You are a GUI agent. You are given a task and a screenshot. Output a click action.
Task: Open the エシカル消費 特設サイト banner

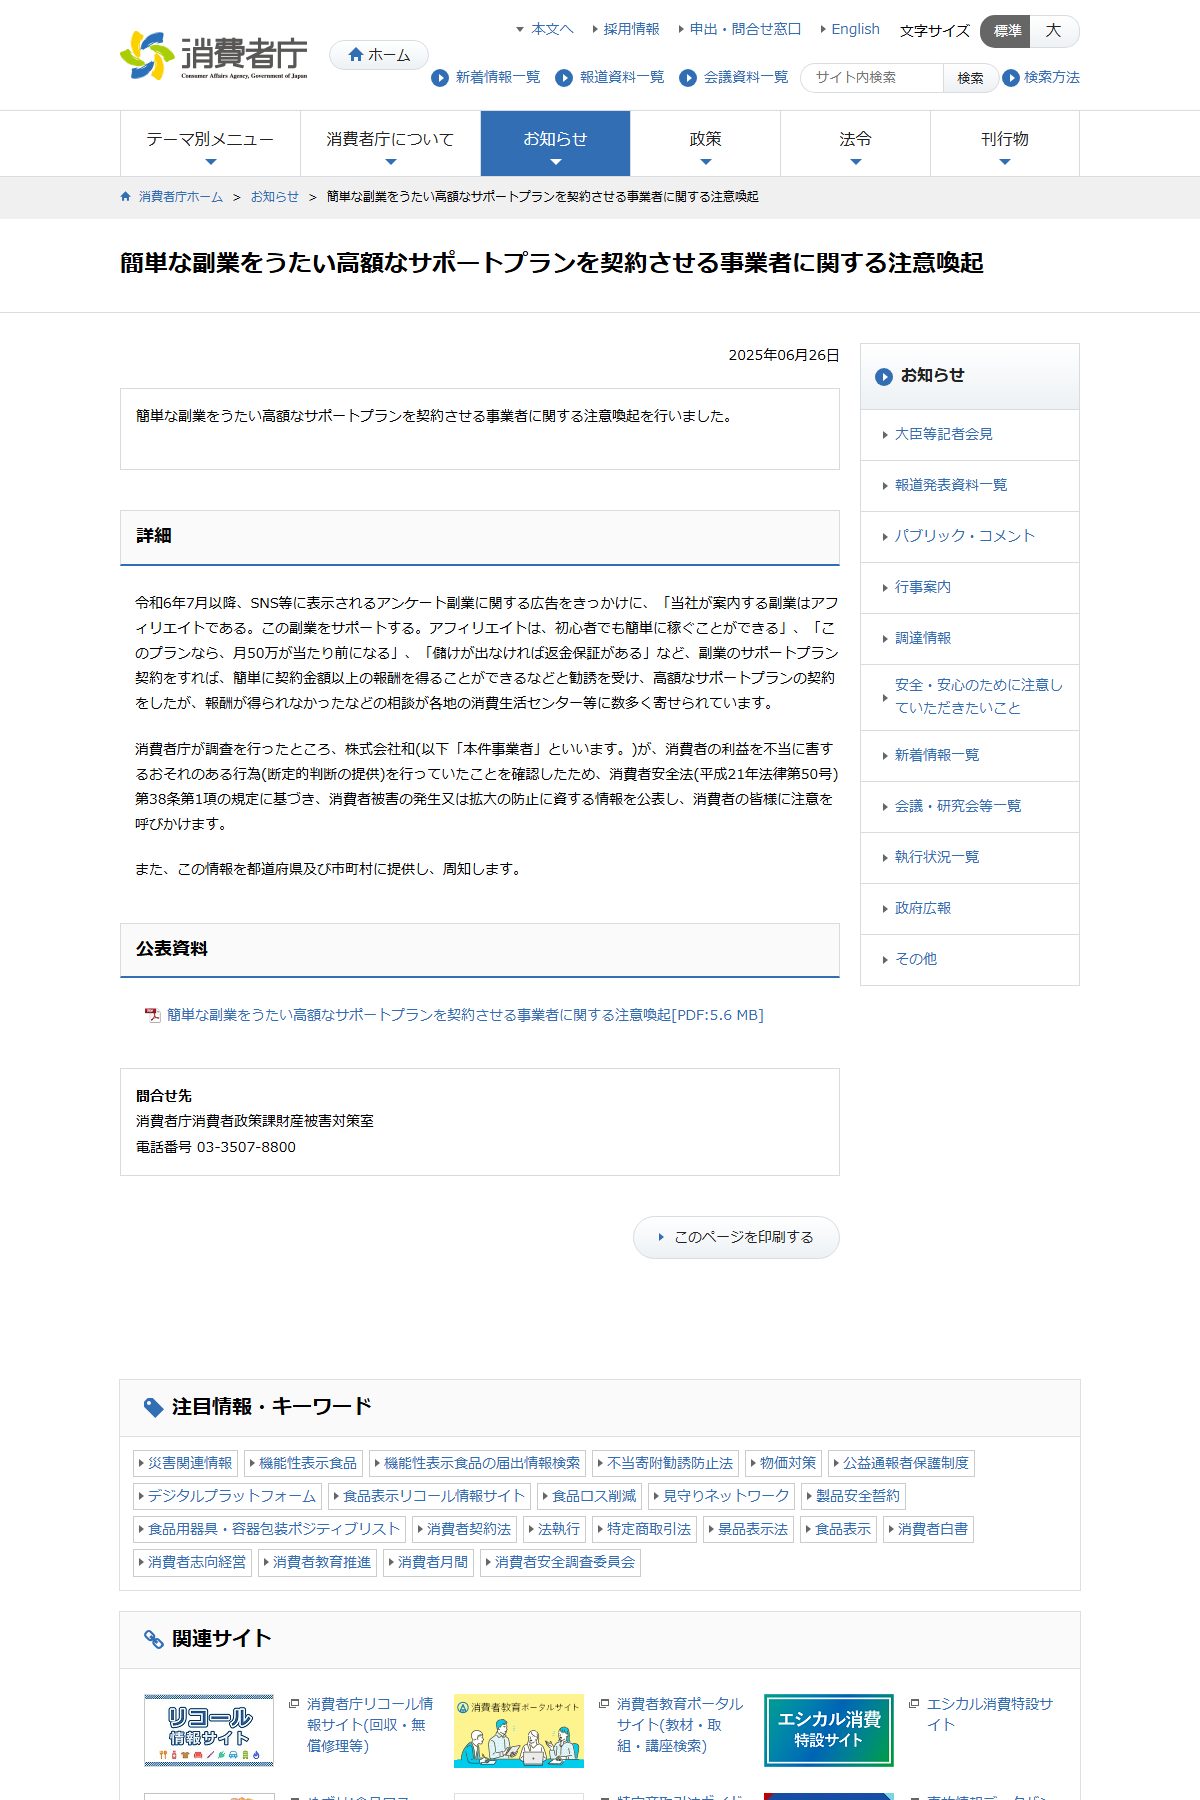(829, 1730)
